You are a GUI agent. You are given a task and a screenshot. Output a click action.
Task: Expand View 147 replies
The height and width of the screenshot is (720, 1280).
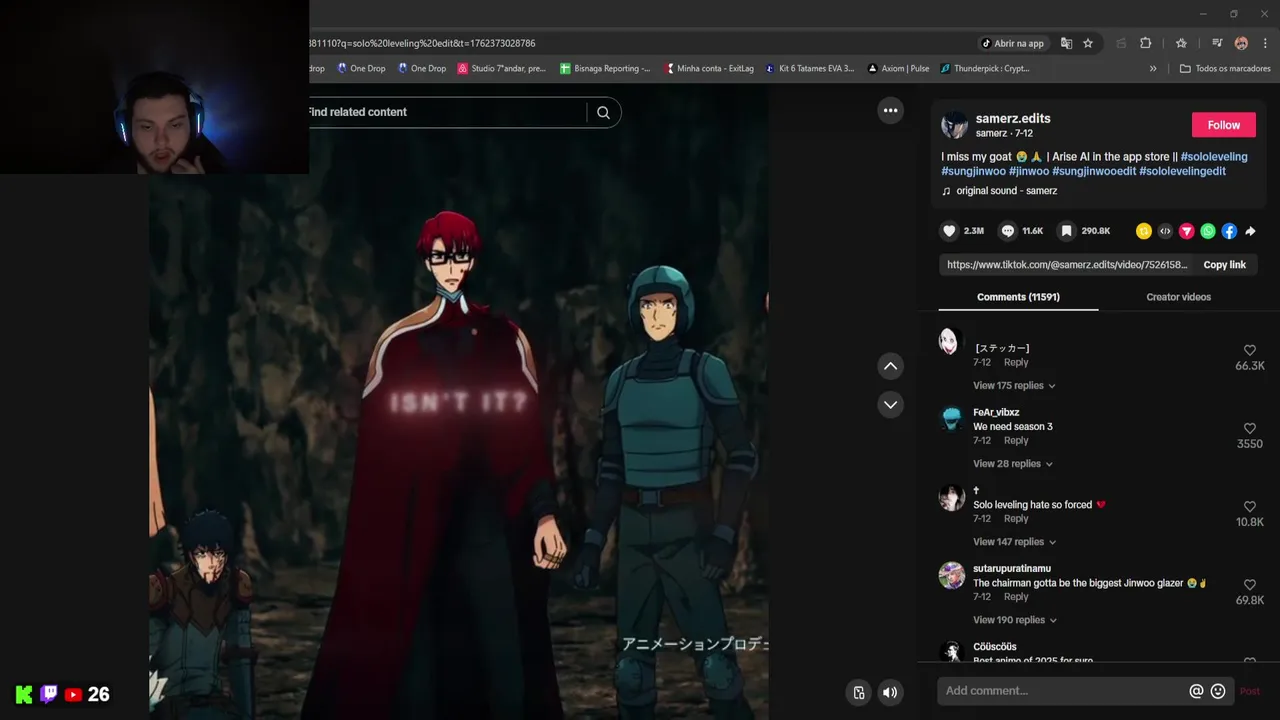(1014, 542)
